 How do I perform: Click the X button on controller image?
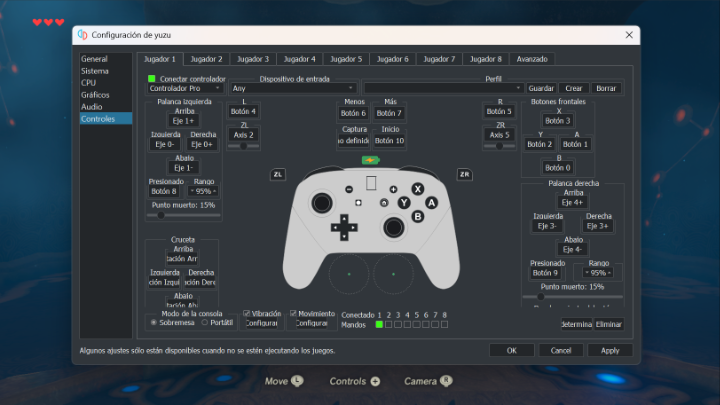click(x=417, y=189)
